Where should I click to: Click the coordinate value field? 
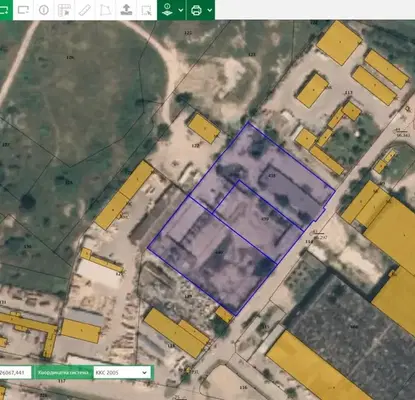coord(15,372)
